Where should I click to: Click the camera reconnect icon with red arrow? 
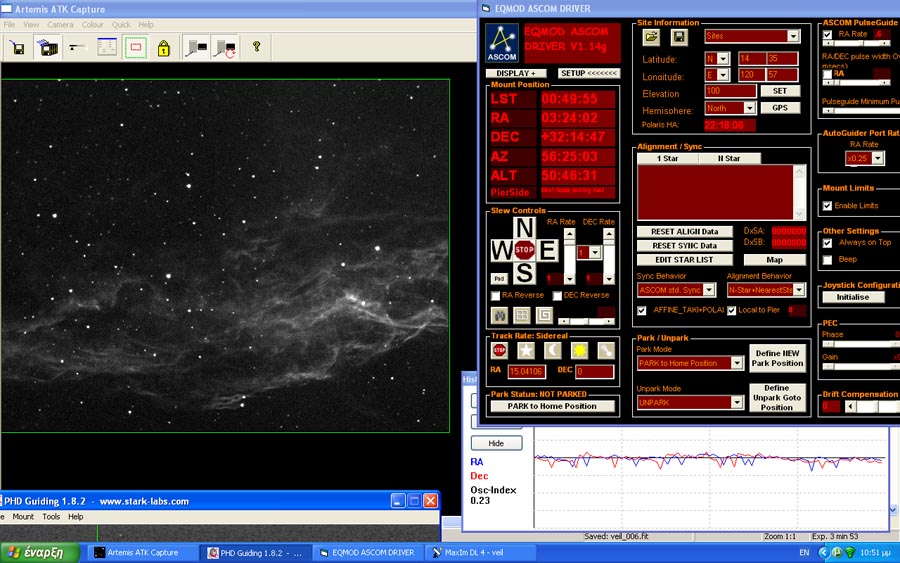(x=225, y=48)
